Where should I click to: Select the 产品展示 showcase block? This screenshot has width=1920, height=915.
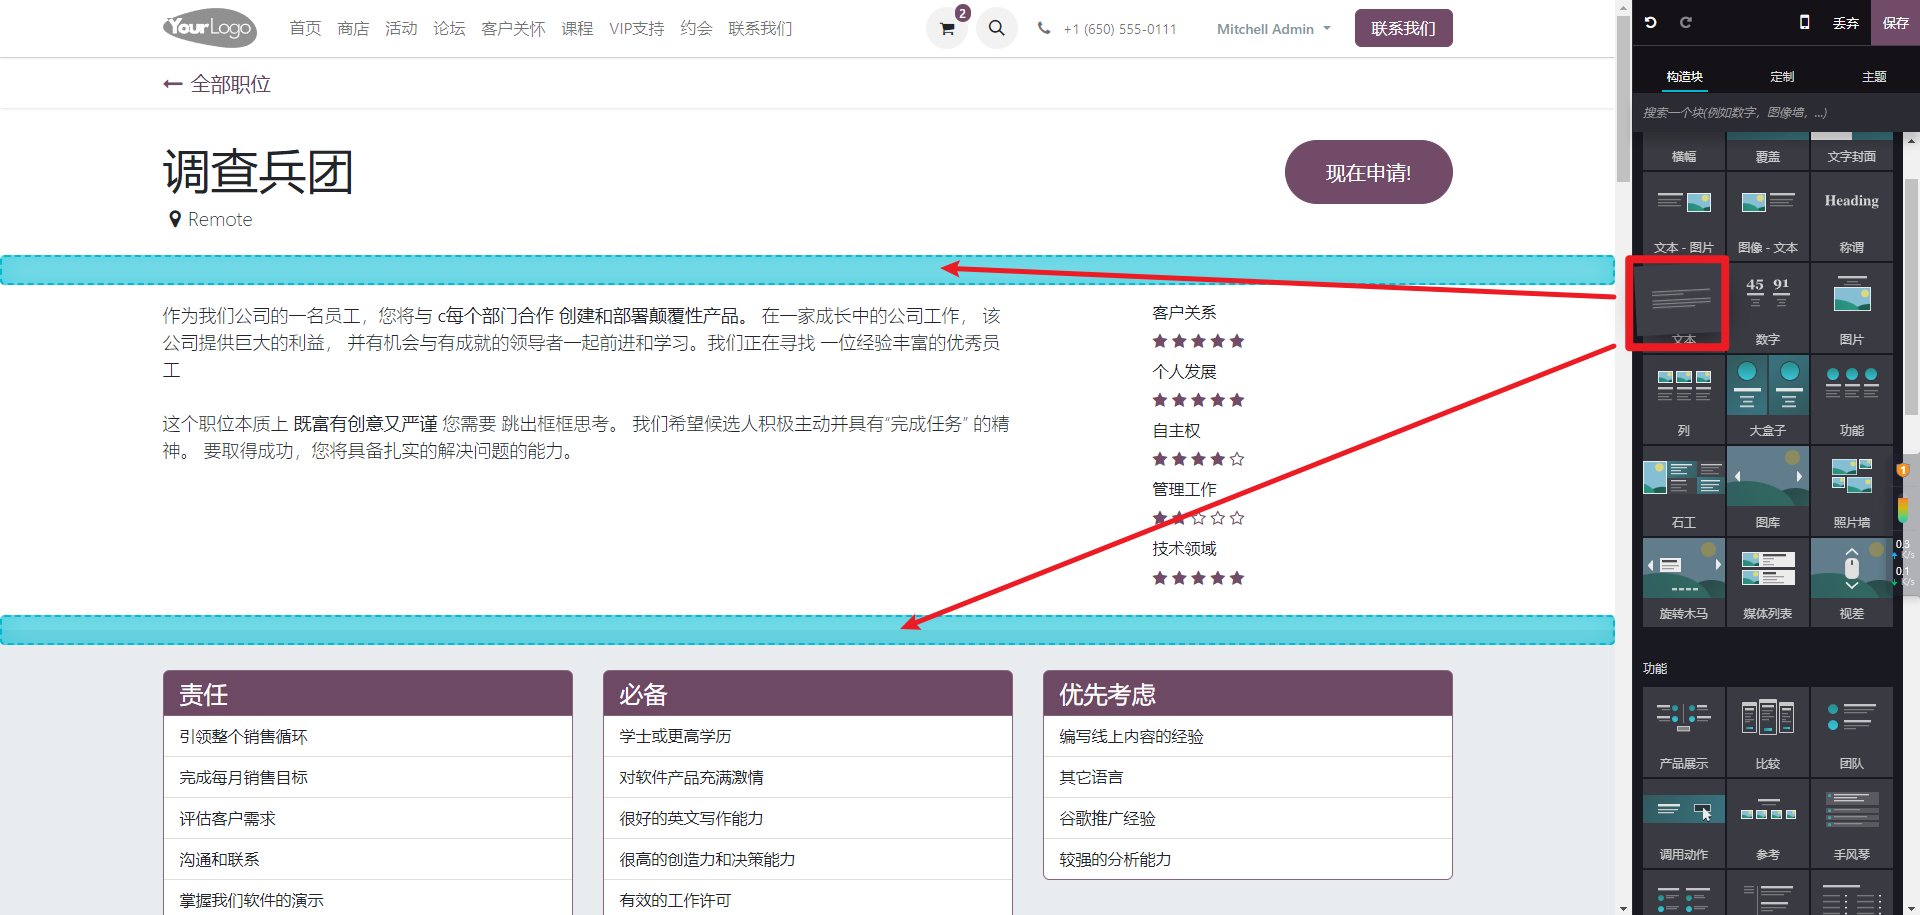pyautogui.click(x=1684, y=732)
